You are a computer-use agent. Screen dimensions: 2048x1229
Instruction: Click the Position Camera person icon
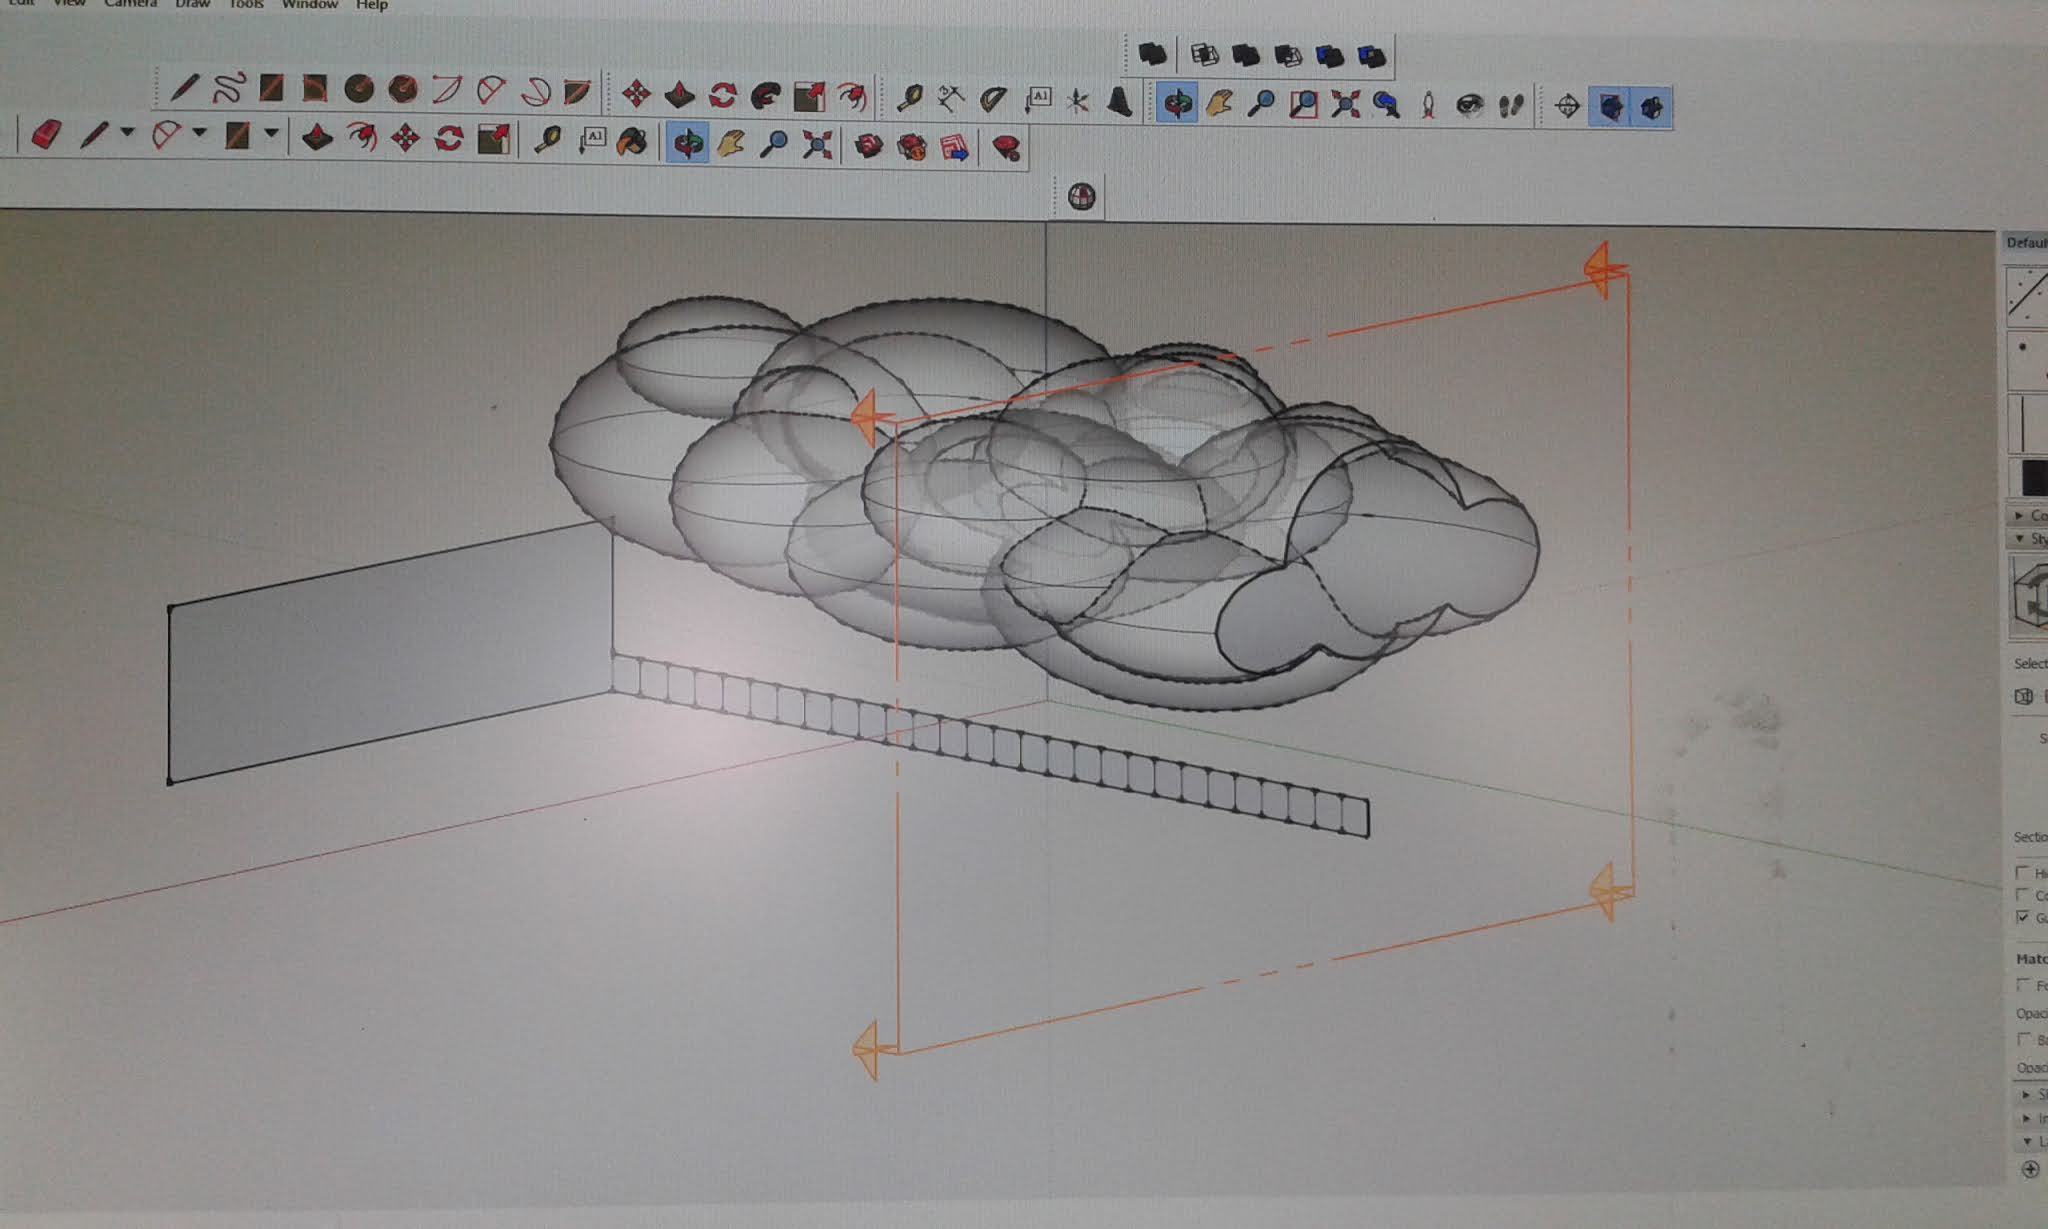click(1428, 105)
